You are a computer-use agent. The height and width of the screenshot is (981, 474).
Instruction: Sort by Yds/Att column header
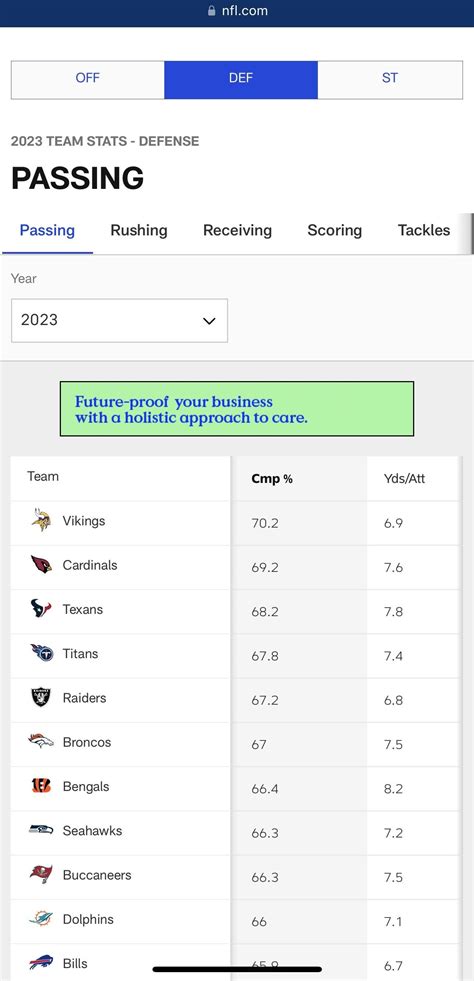click(x=405, y=479)
